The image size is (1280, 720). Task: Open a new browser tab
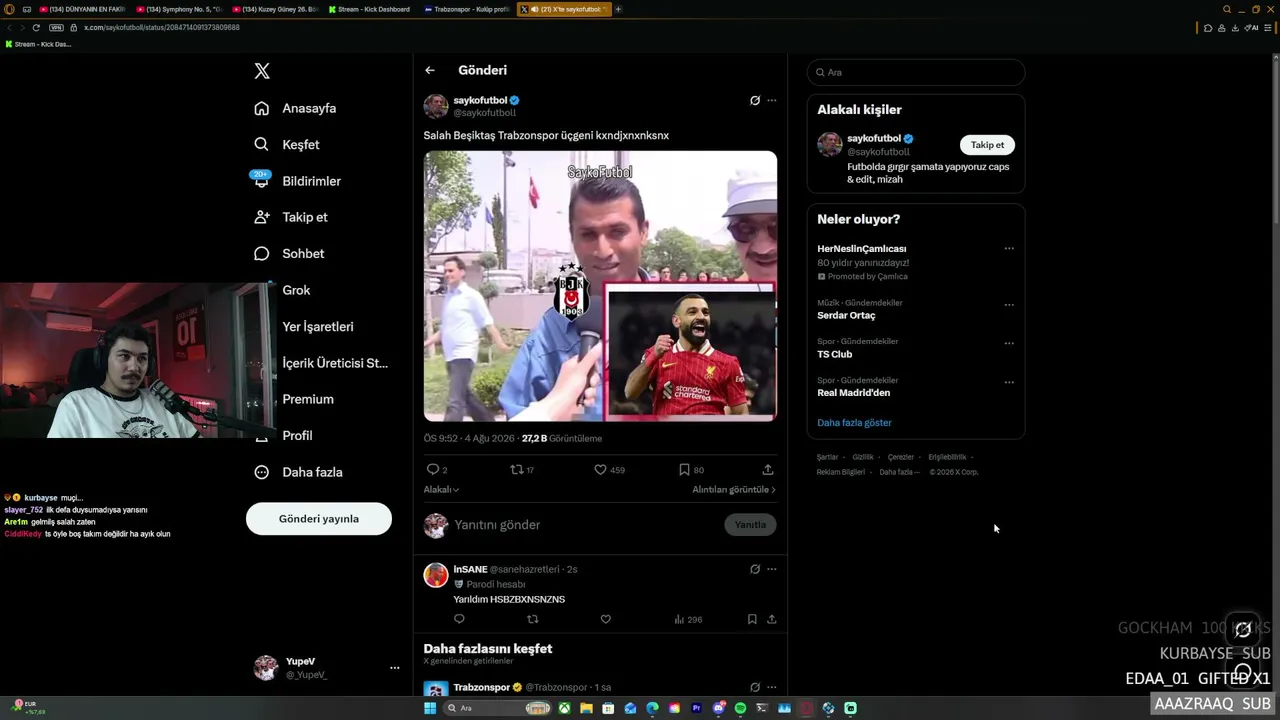[618, 9]
